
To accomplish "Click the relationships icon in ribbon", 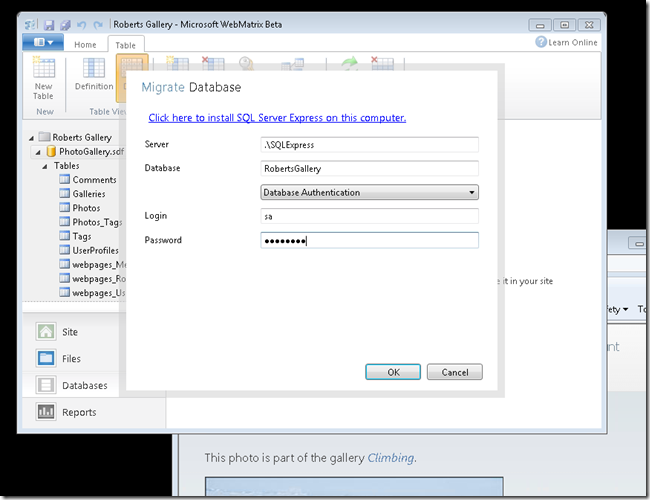I will click(292, 64).
